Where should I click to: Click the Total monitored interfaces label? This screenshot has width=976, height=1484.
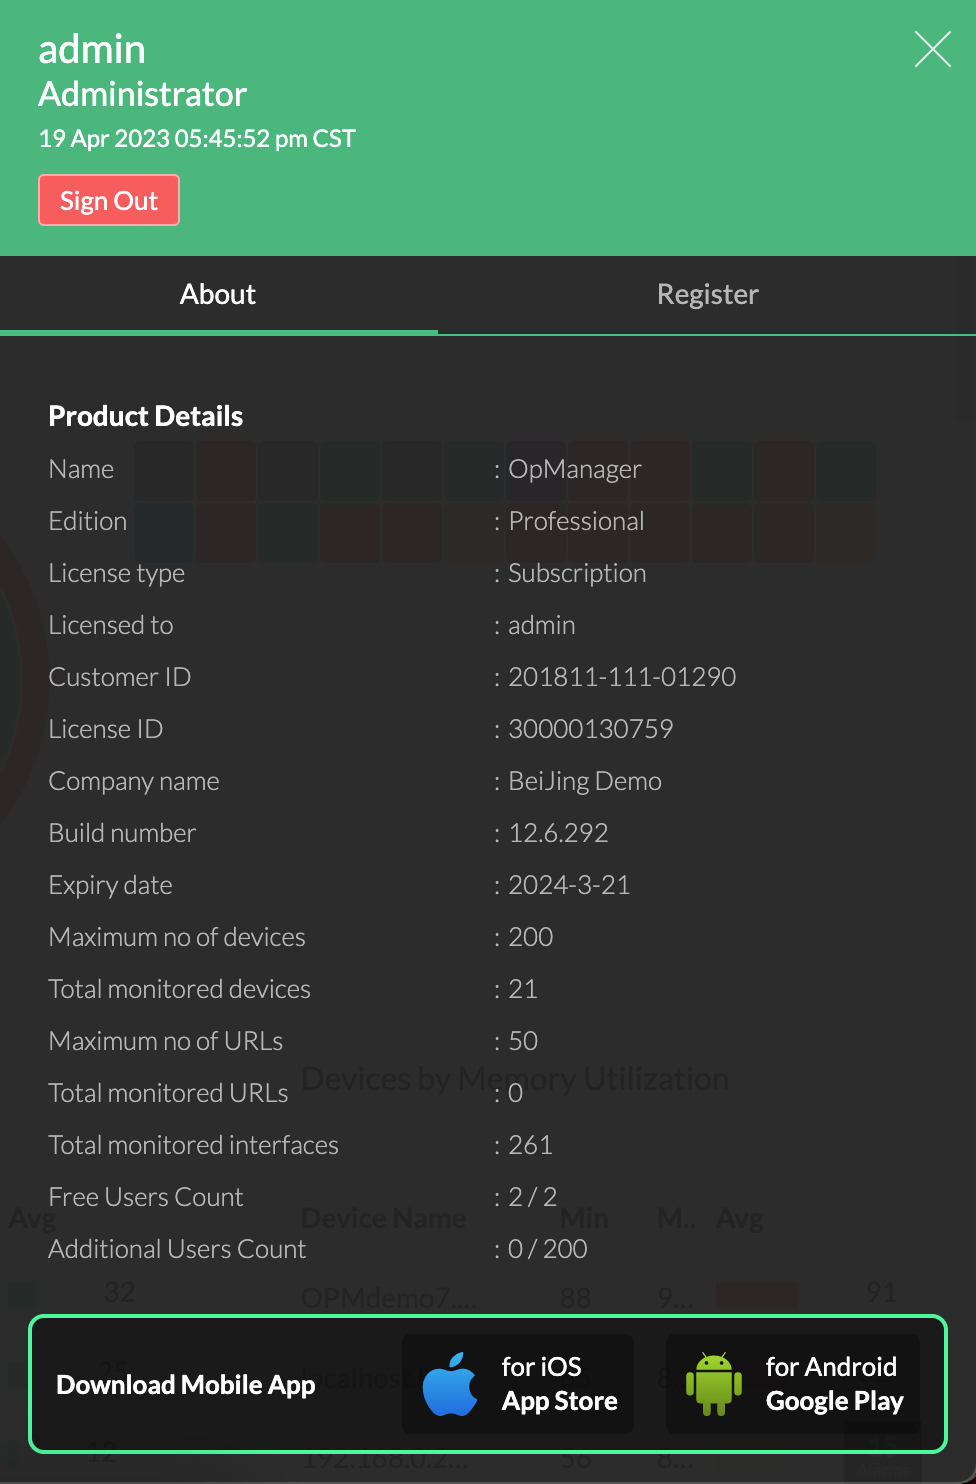pyautogui.click(x=194, y=1145)
